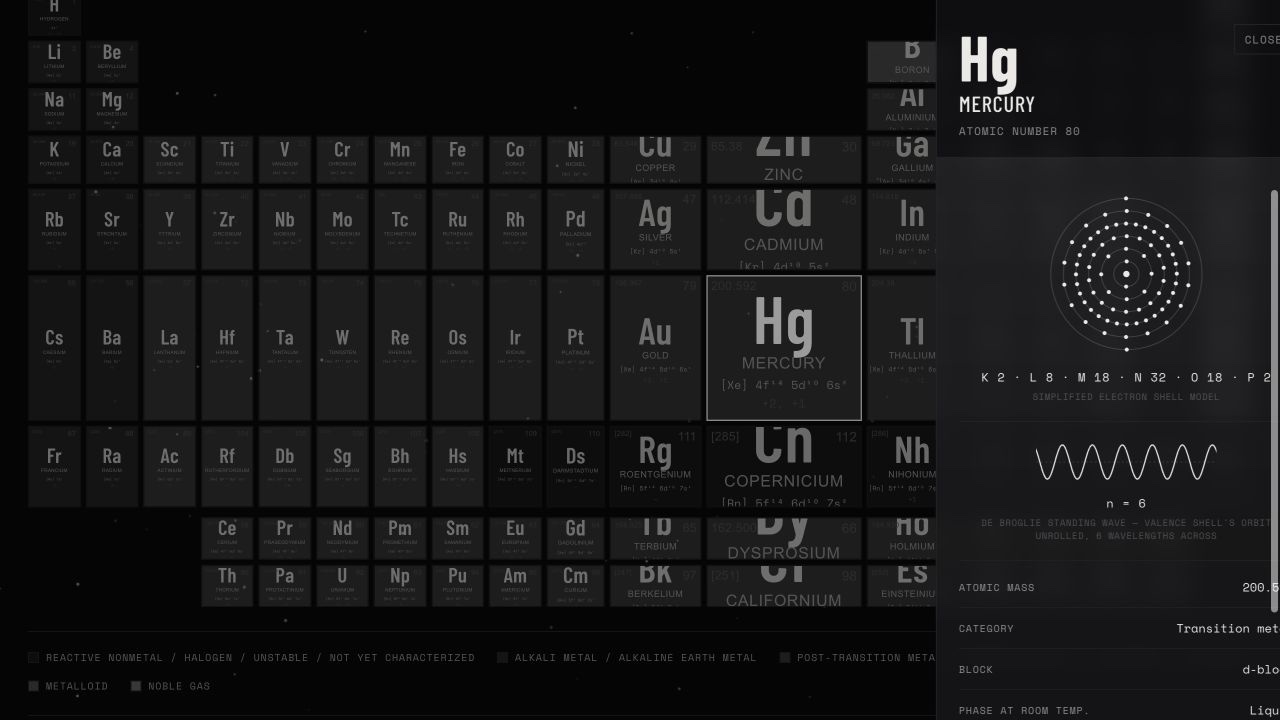Toggle Post-Transition Metal legend filter

858,658
